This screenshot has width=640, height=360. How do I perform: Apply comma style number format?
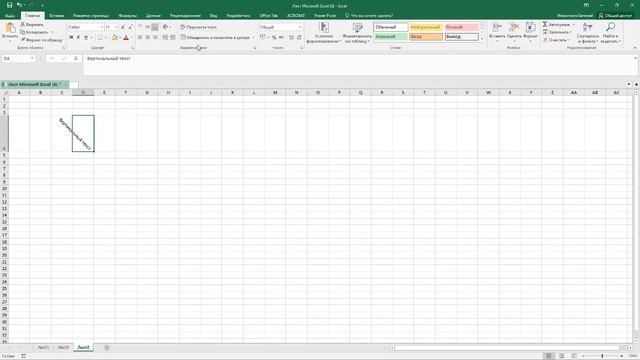pyautogui.click(x=281, y=37)
